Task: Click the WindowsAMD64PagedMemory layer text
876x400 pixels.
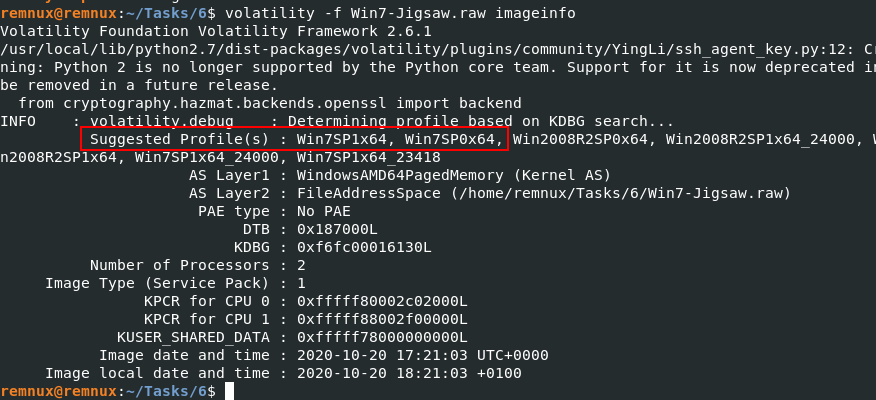Action: [400, 175]
